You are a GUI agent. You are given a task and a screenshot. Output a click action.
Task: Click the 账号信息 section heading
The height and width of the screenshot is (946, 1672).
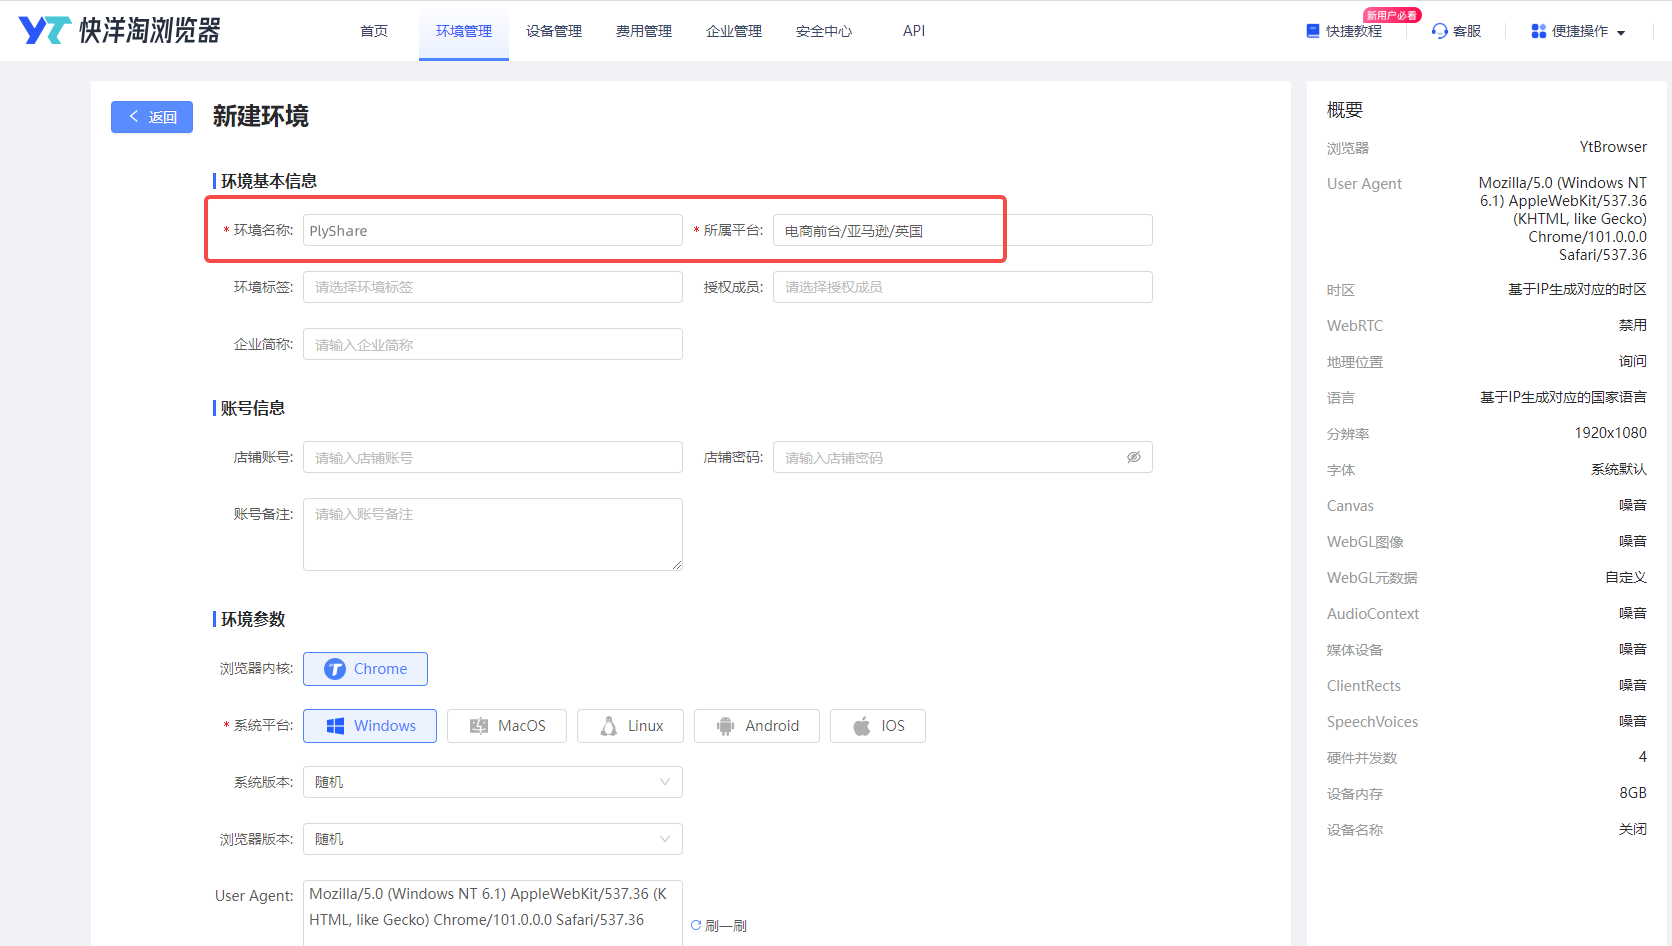pos(253,408)
